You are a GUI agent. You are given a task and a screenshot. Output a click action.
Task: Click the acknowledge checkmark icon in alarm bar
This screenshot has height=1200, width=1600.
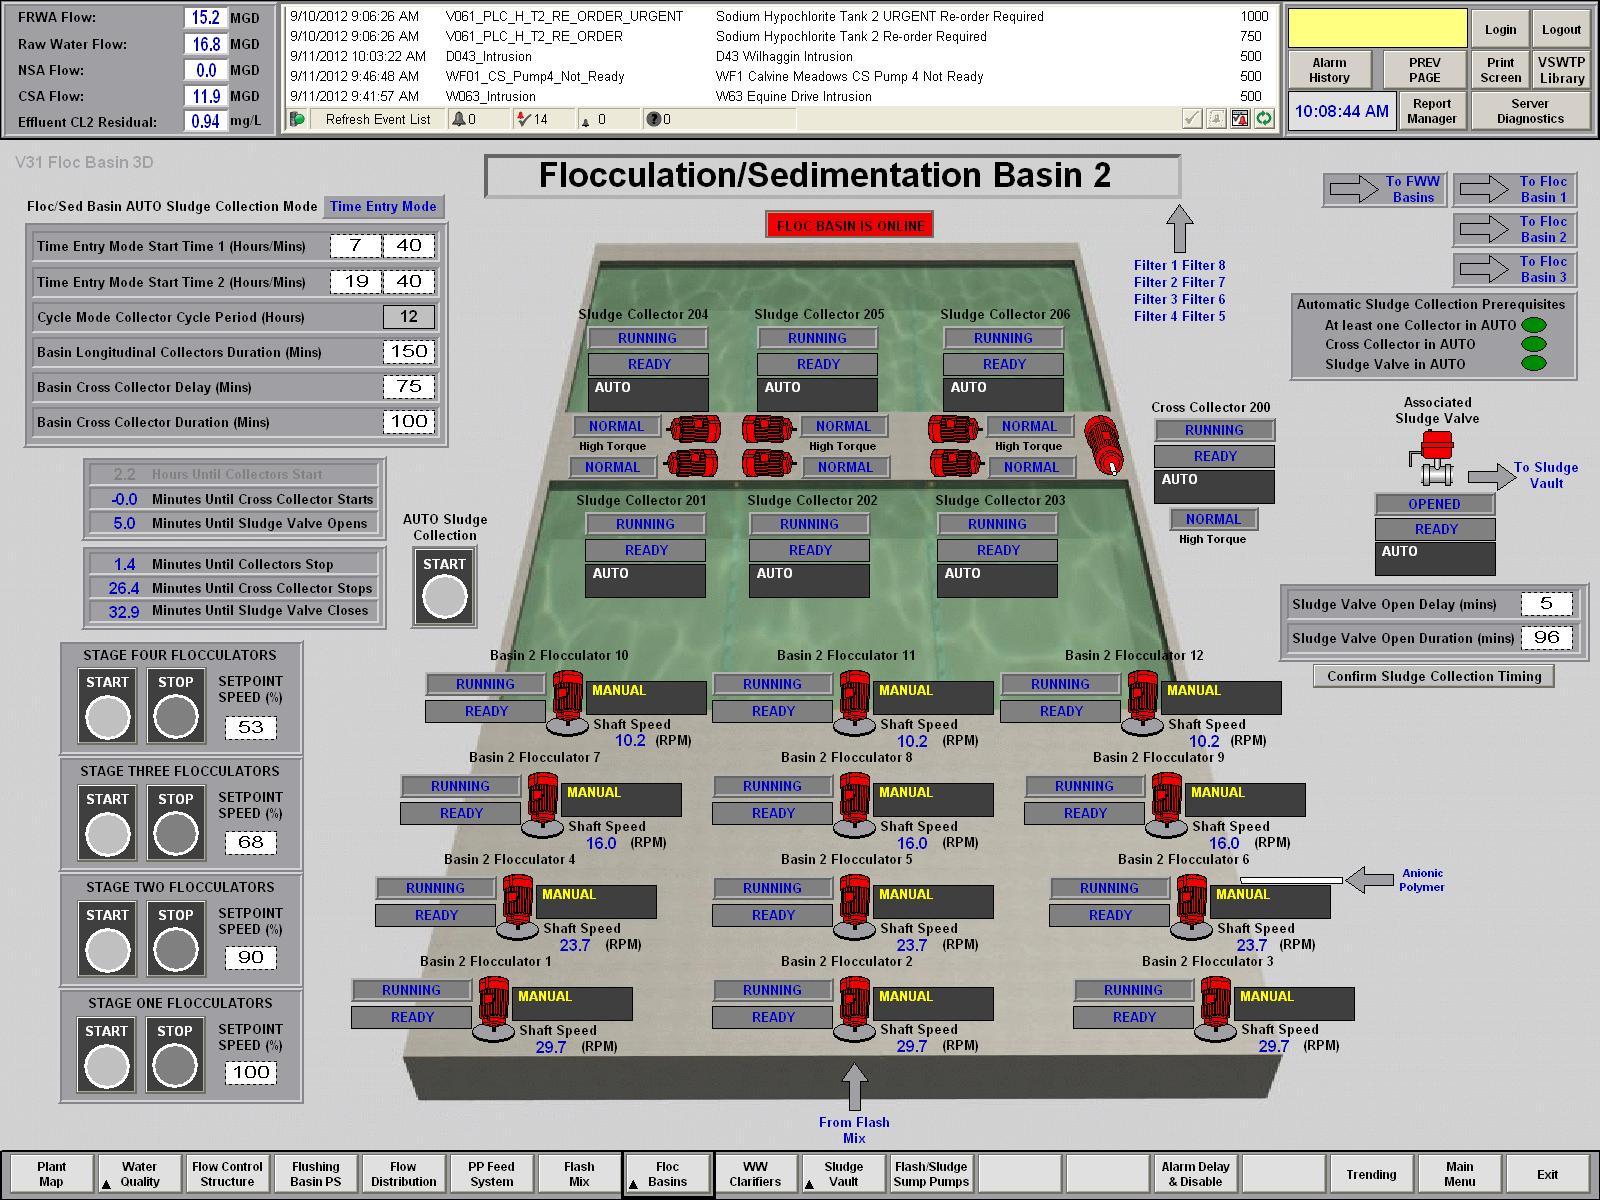pos(1192,119)
